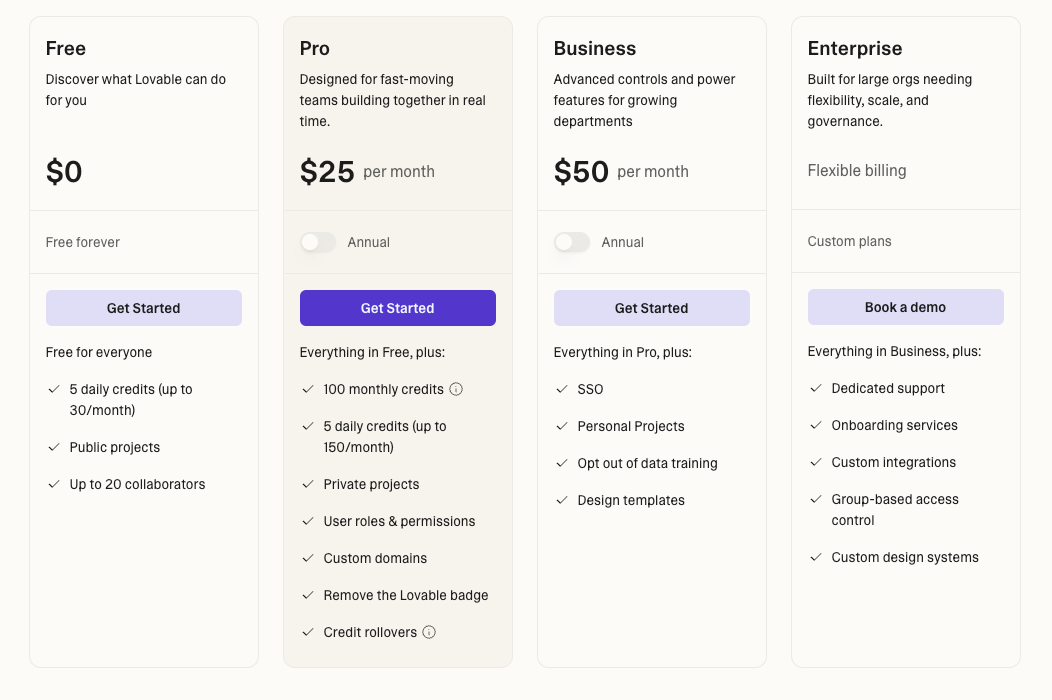
Task: Click Get Started on the Free plan
Action: [x=144, y=308]
